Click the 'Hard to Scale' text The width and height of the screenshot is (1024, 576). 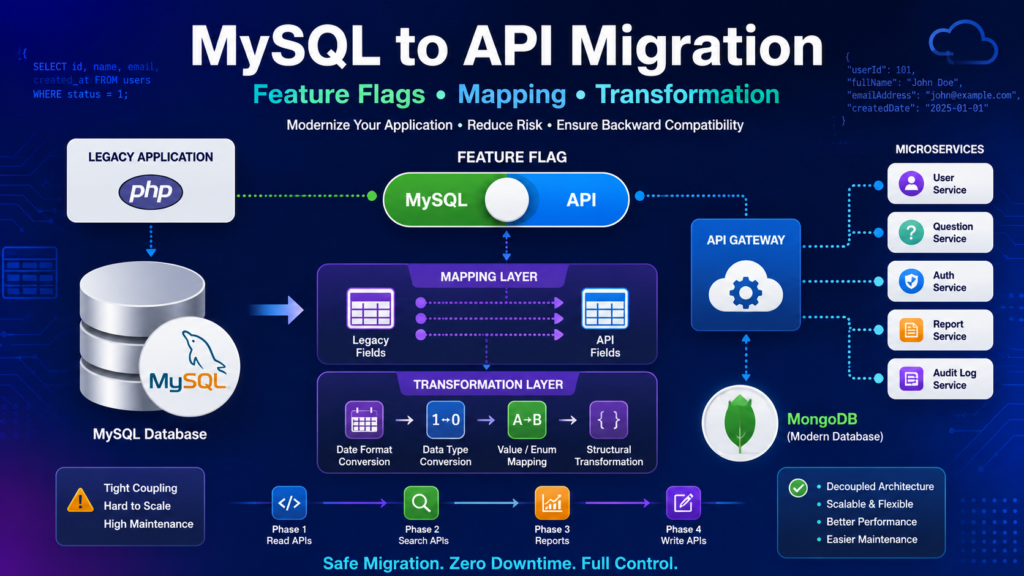(137, 505)
